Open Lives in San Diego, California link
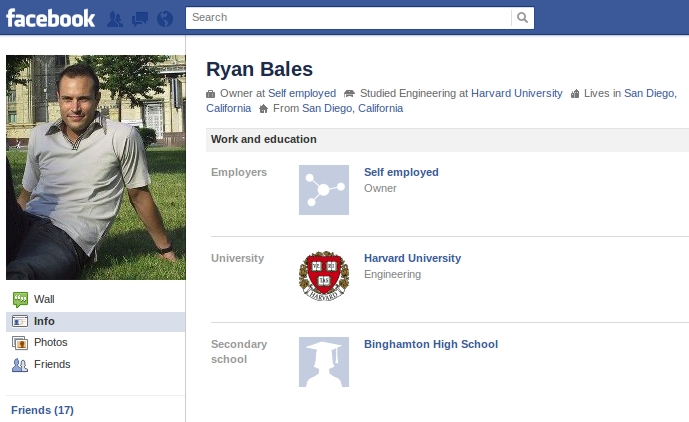This screenshot has width=689, height=422. pyautogui.click(x=650, y=93)
